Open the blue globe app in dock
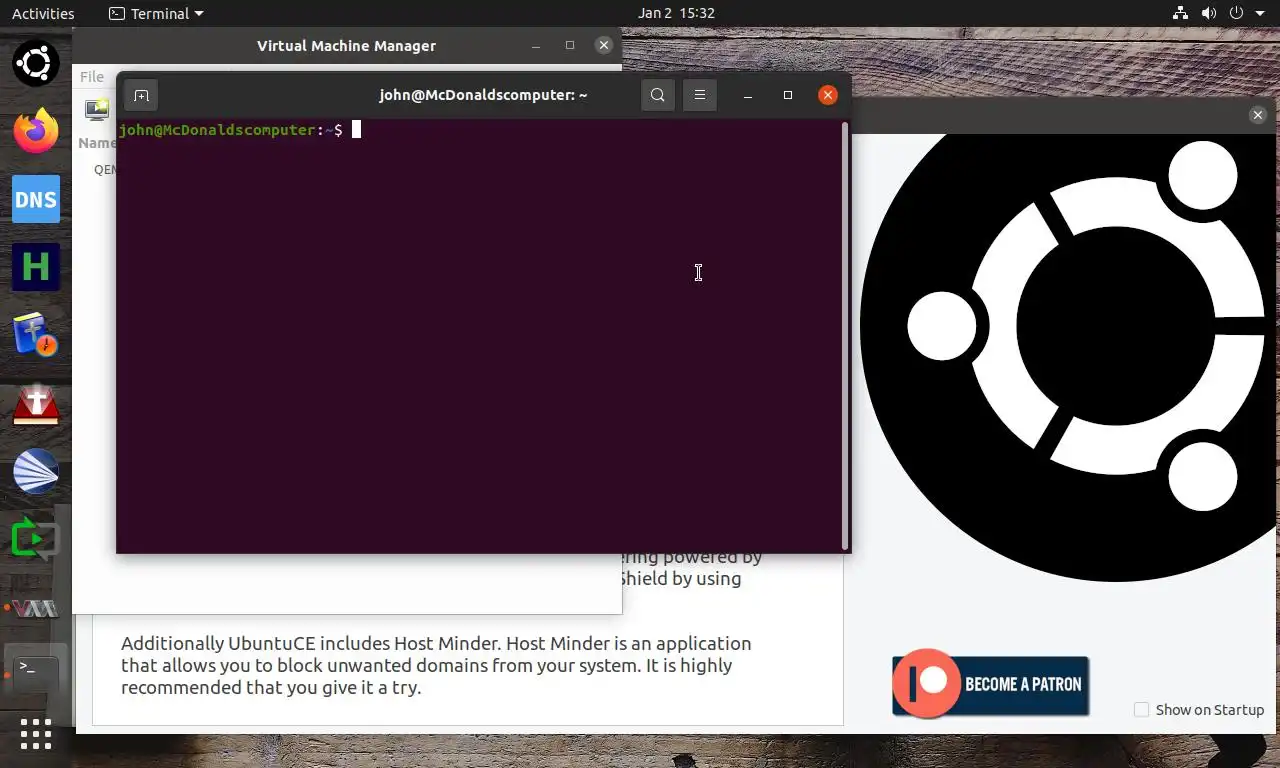Screen dimensions: 1280x768 coord(36,471)
